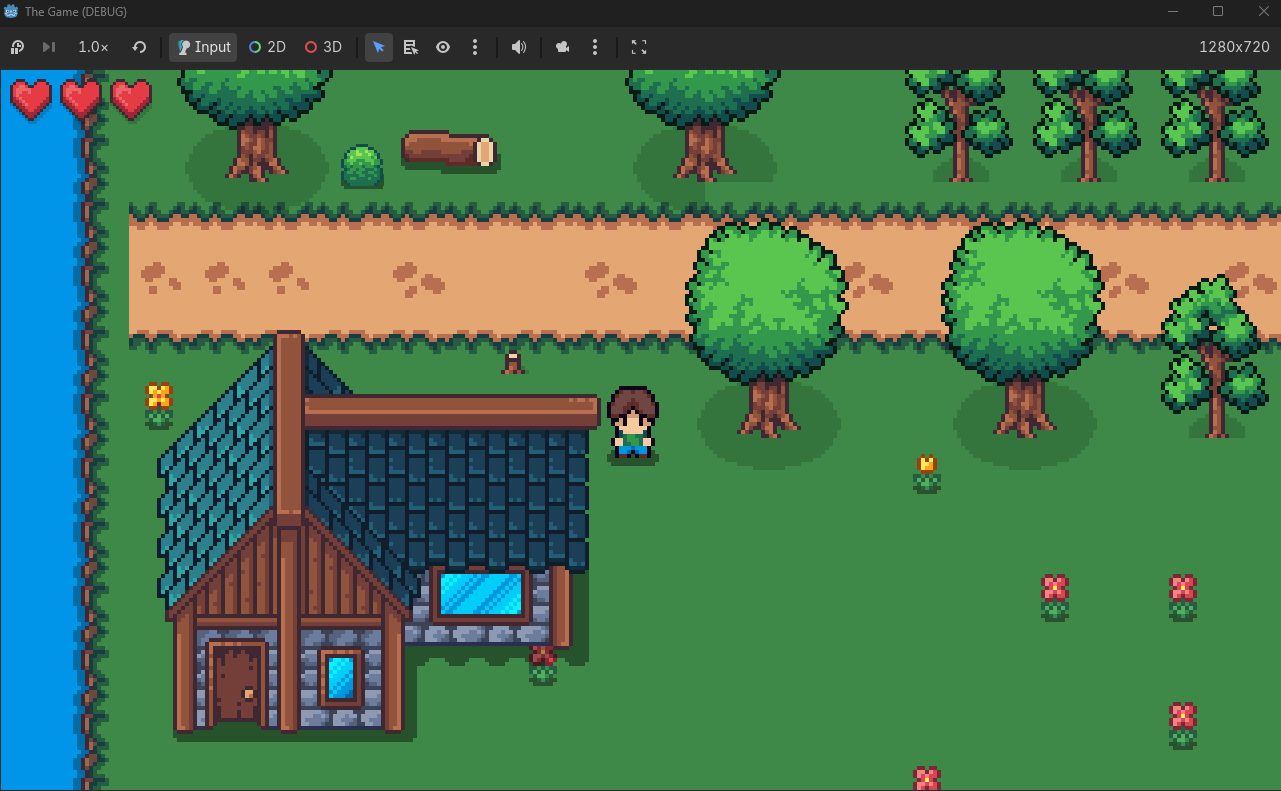Mute the game audio

tap(519, 47)
